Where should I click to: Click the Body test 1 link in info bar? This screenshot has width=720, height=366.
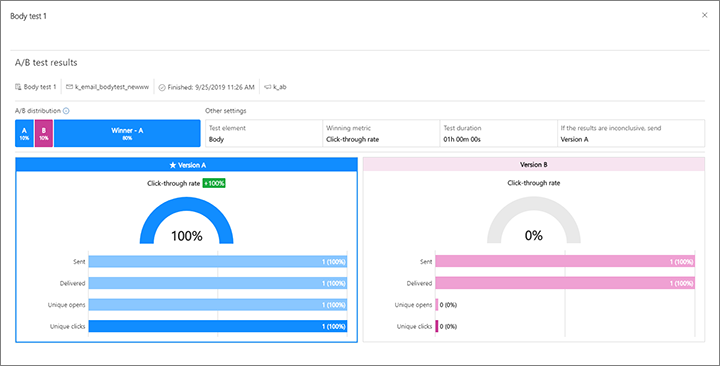(x=40, y=87)
